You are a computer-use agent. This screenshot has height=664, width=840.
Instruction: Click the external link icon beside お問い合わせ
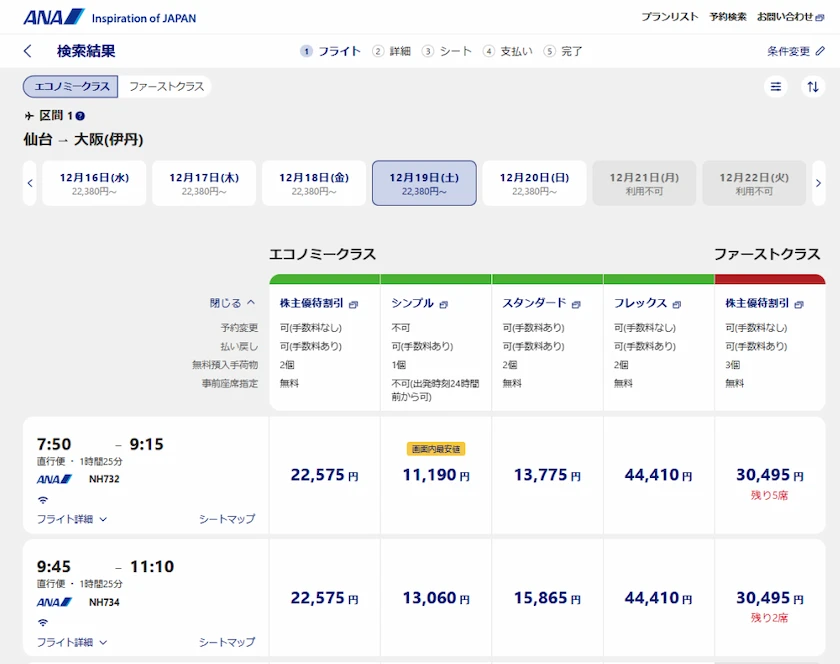[x=820, y=18]
